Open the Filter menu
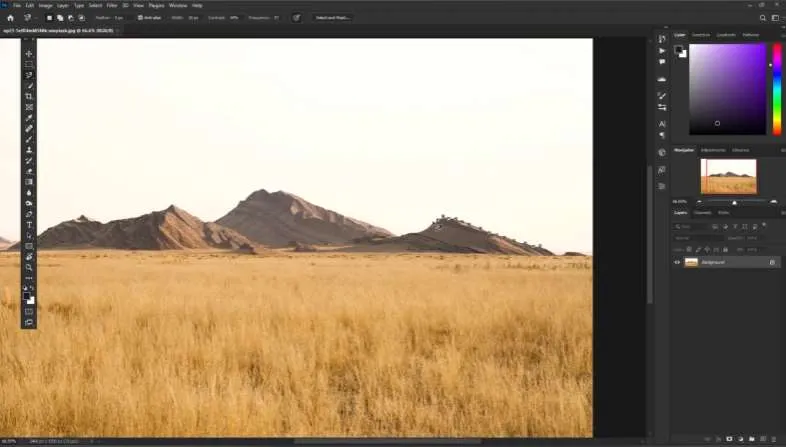This screenshot has height=447, width=786. point(111,5)
